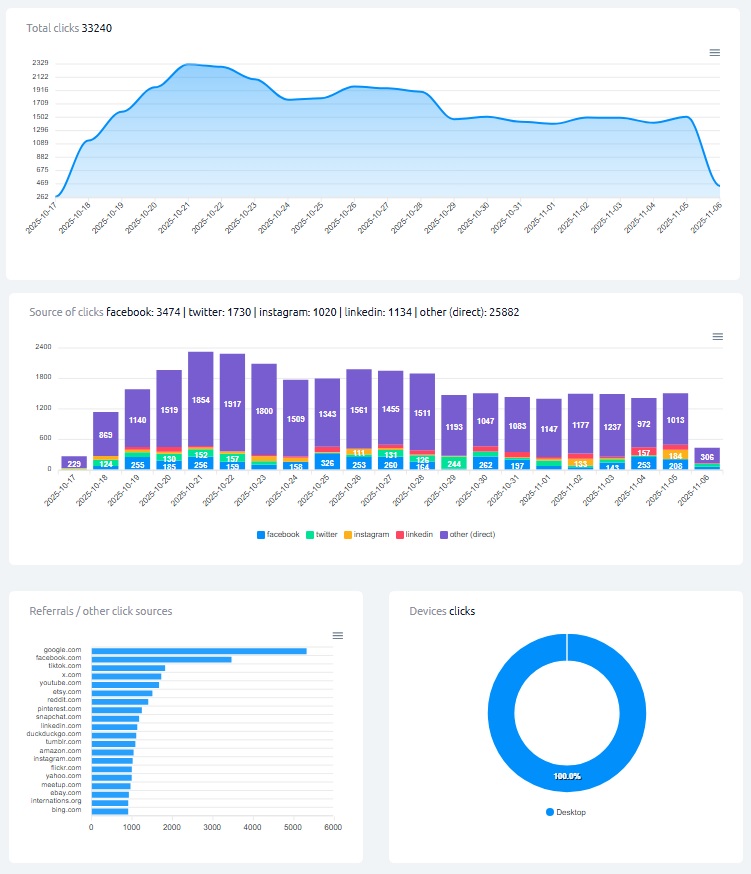This screenshot has width=751, height=874.
Task: Click the 100.0% Desktop donut ring
Action: click(x=566, y=775)
